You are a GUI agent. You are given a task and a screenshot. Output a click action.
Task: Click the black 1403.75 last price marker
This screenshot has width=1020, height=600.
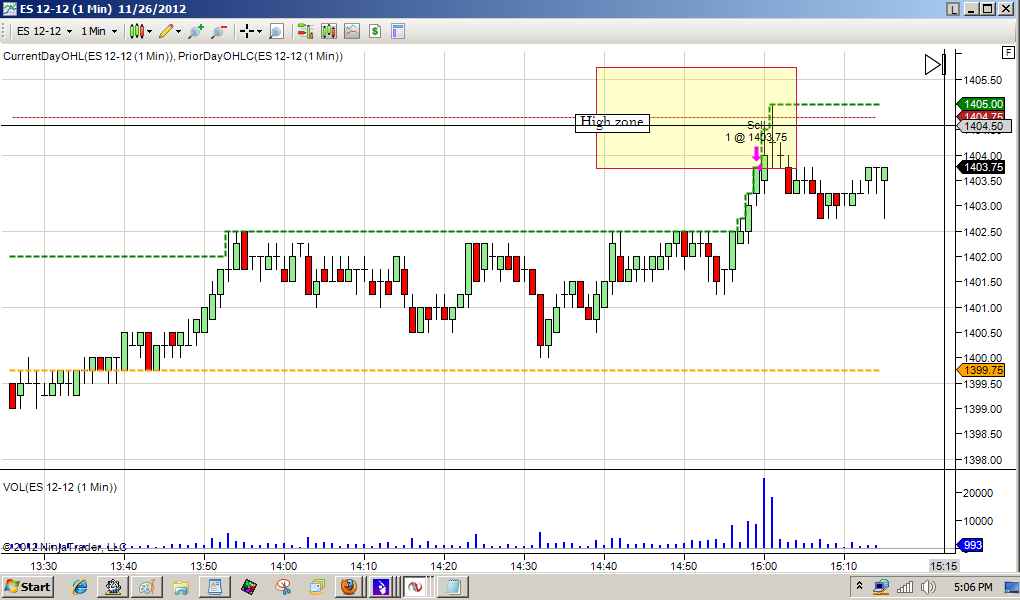click(x=981, y=167)
